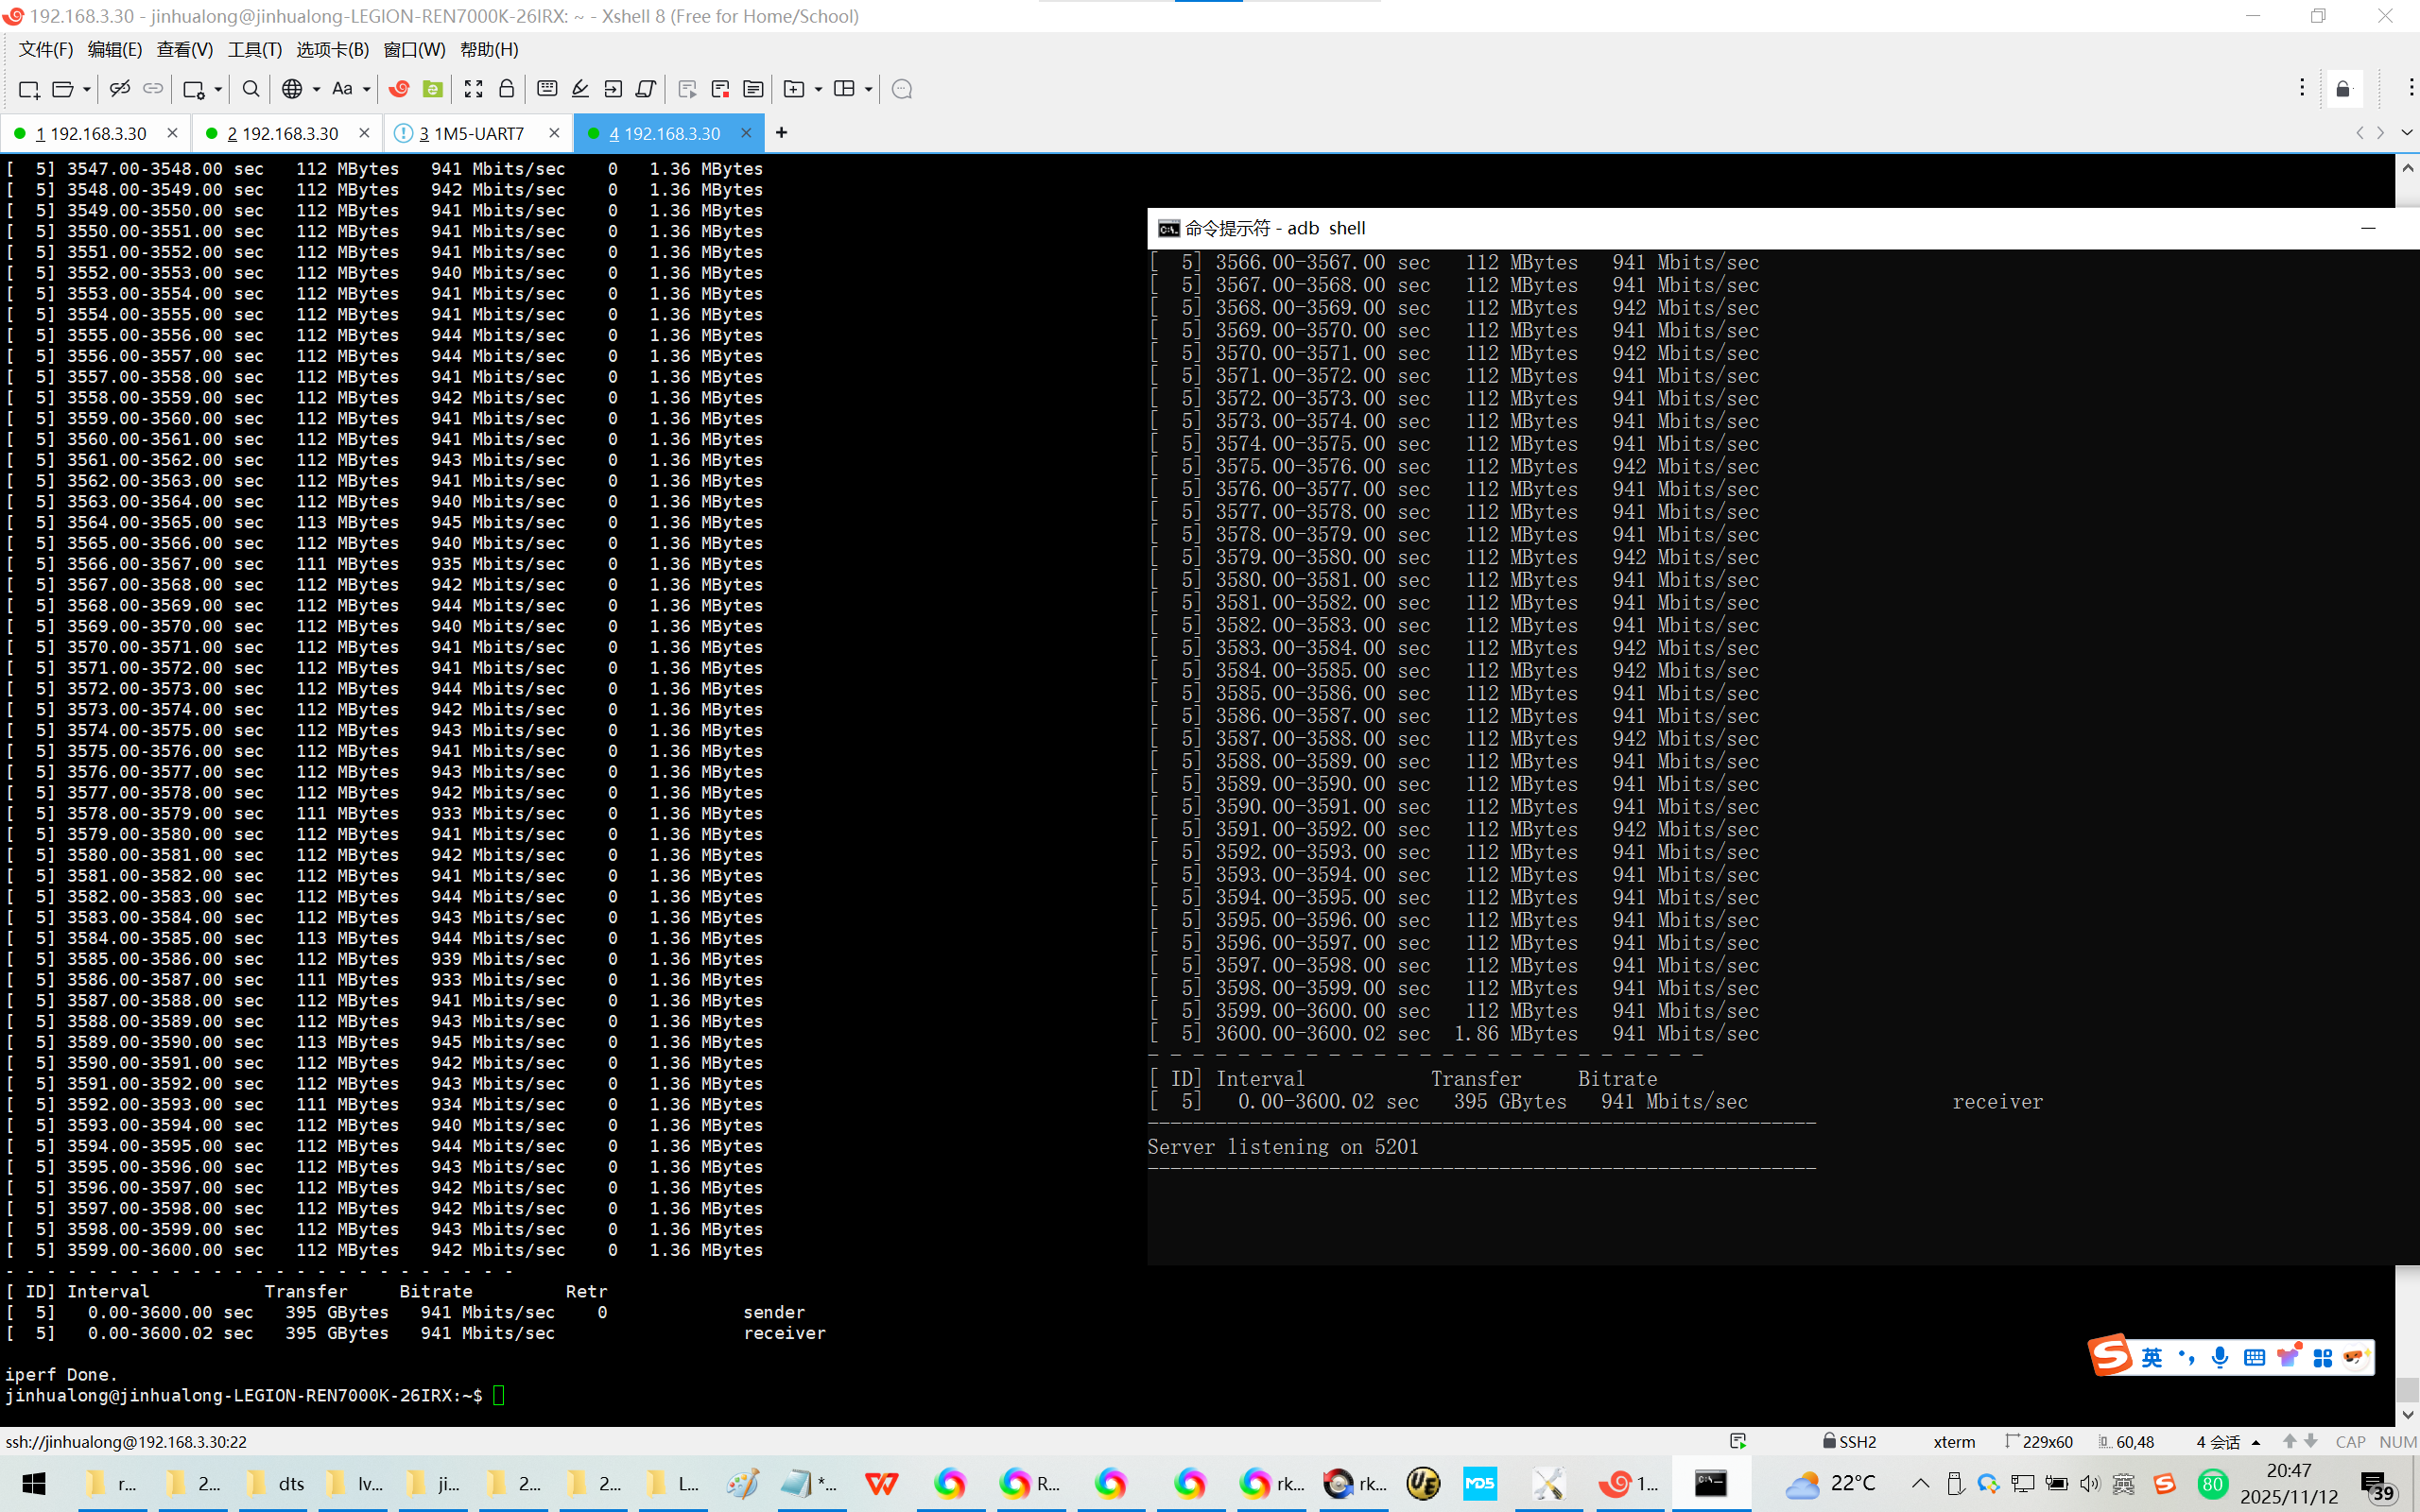This screenshot has width=2420, height=1512.
Task: Expand the layout arrangement dropdown arrow
Action: pos(868,89)
